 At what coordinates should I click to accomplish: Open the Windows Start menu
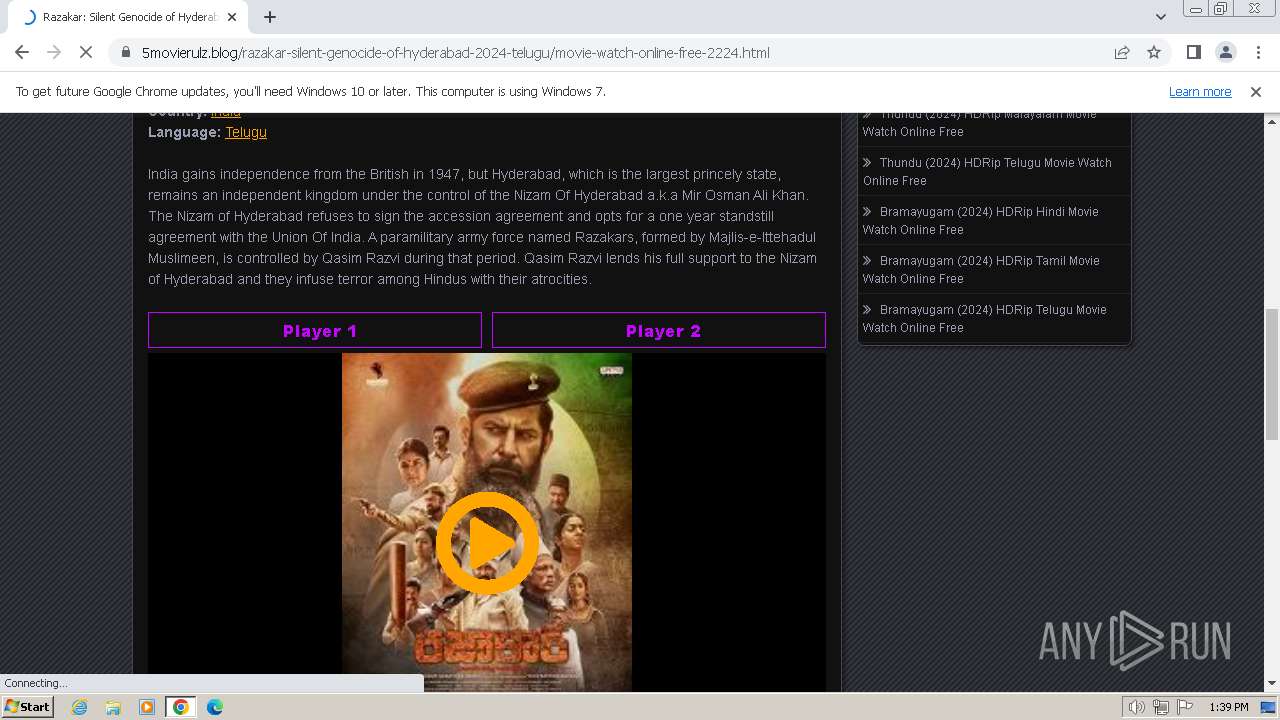click(28, 707)
